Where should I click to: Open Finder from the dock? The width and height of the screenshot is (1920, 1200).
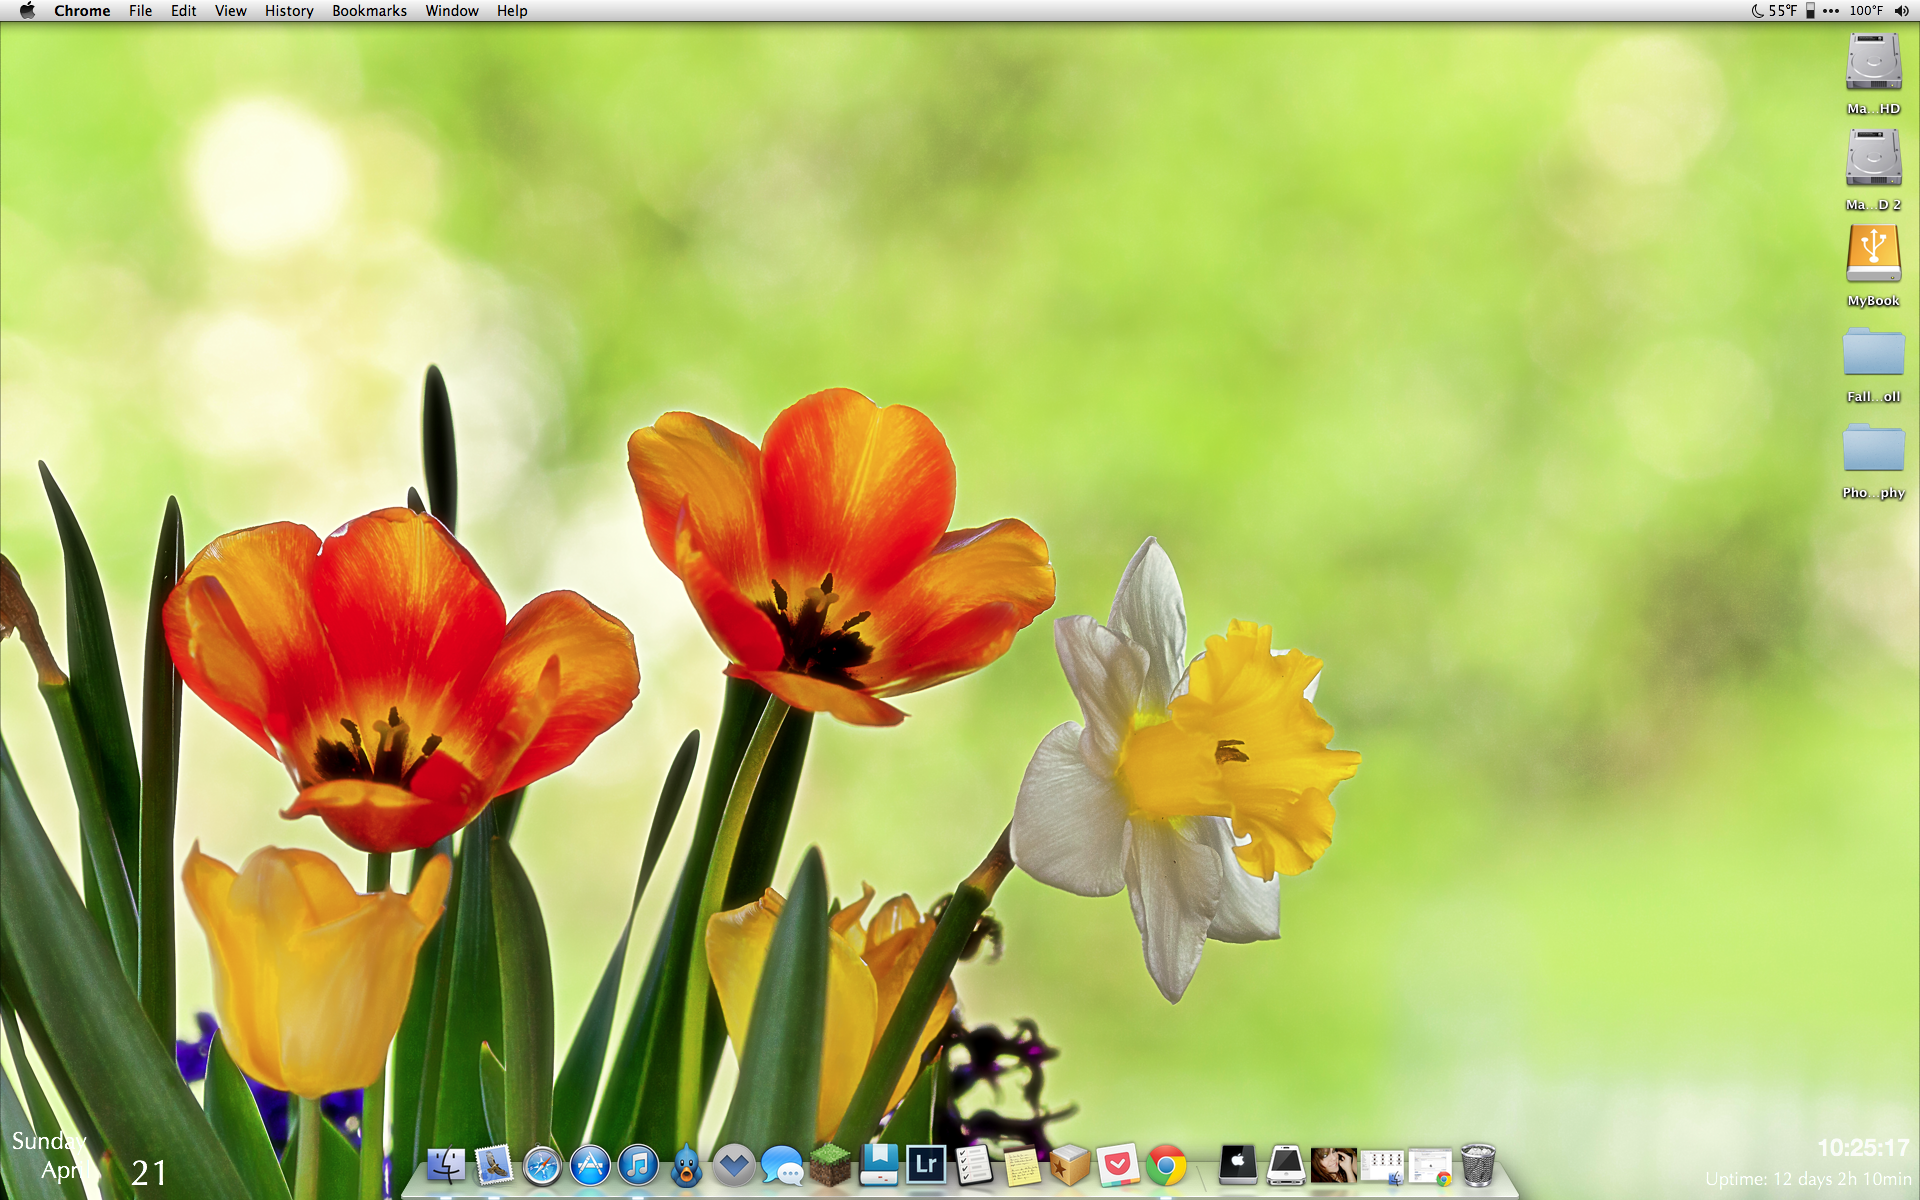click(445, 1166)
